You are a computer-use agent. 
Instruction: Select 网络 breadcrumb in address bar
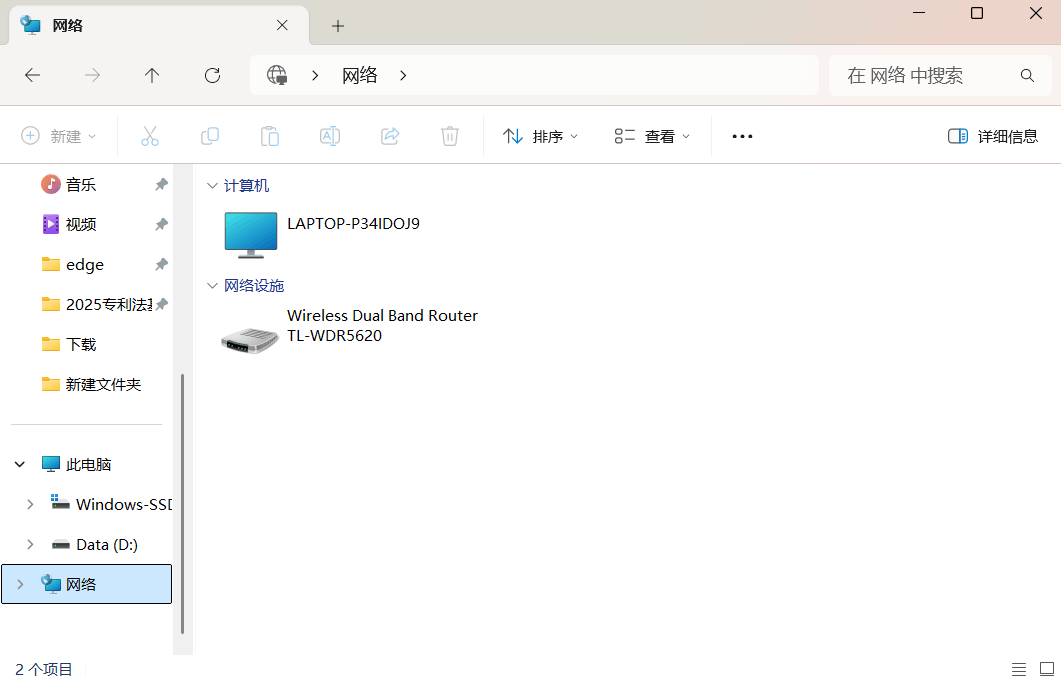[x=359, y=75]
